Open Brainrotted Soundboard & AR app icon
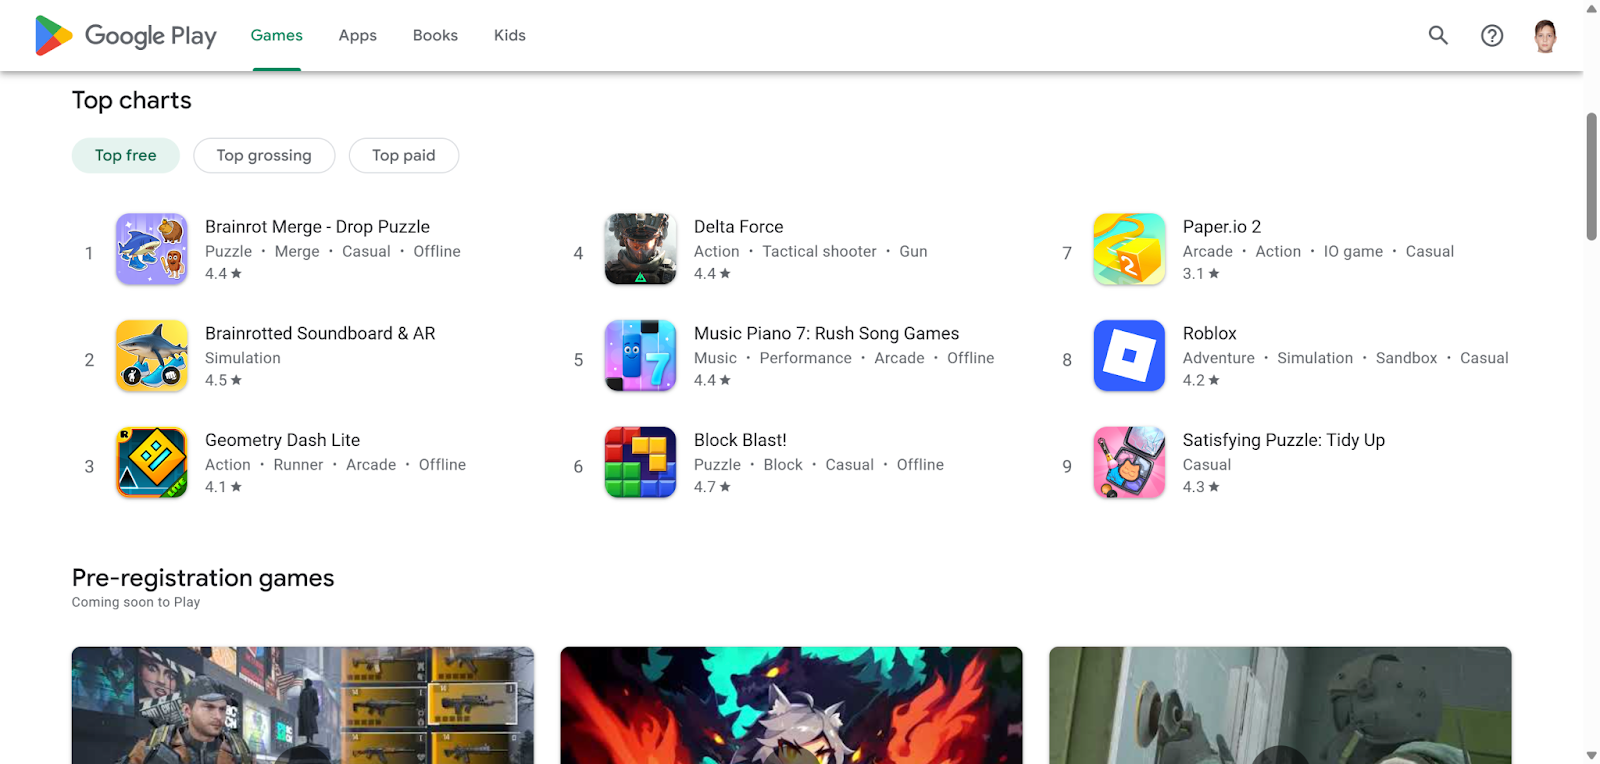 click(152, 356)
